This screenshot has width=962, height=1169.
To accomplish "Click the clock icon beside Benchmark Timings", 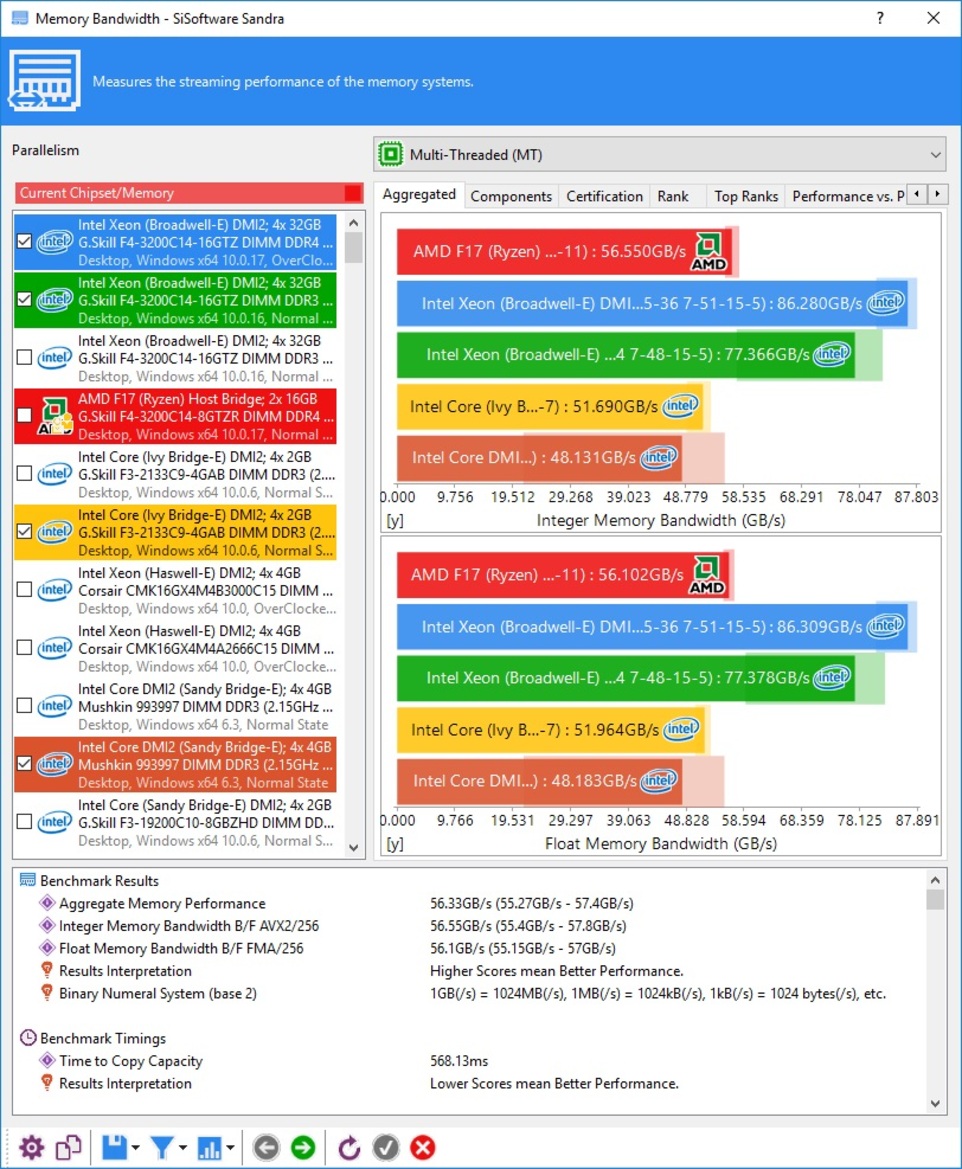I will click(x=28, y=1038).
